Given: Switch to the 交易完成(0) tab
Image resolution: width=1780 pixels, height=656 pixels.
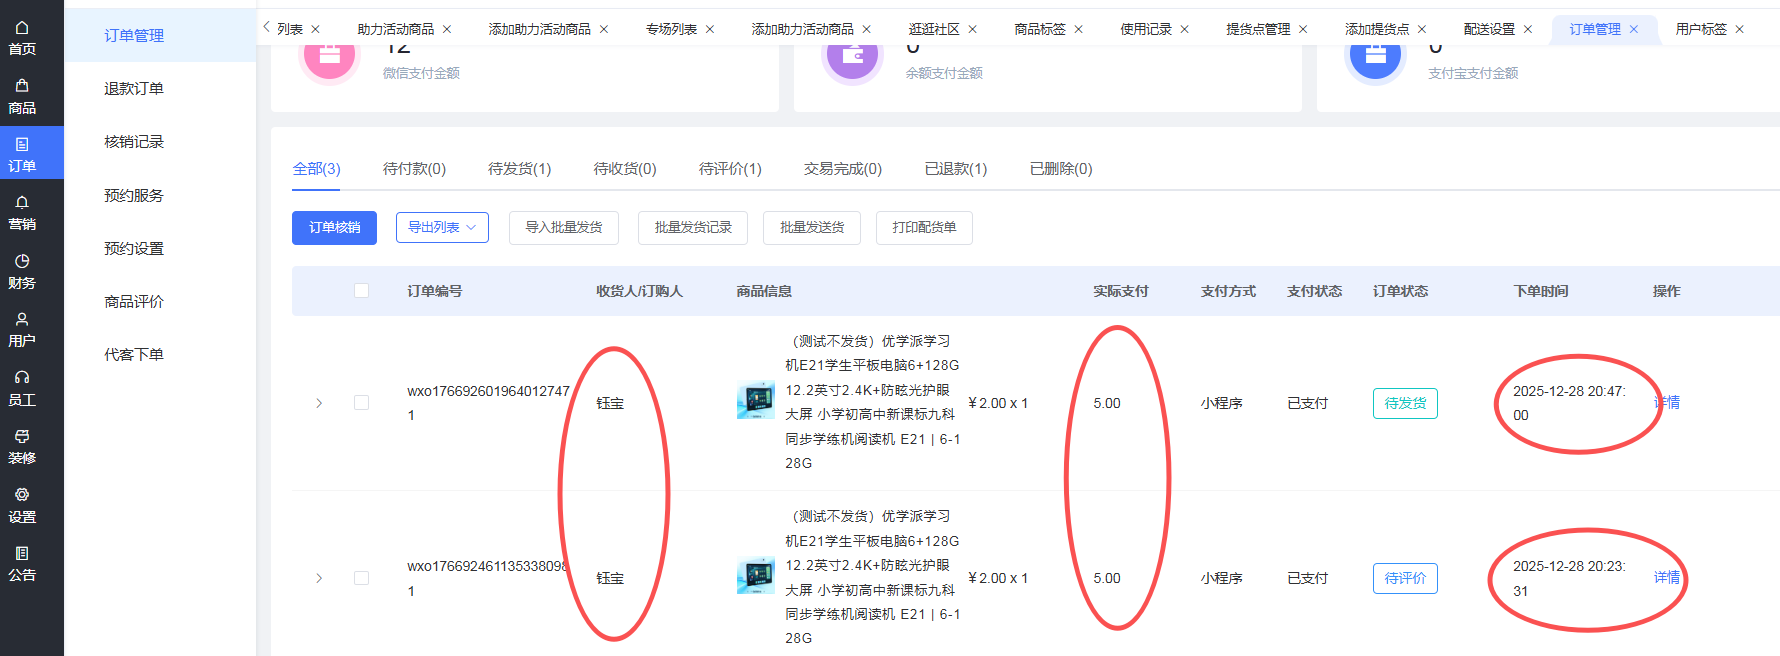Looking at the screenshot, I should (x=843, y=169).
